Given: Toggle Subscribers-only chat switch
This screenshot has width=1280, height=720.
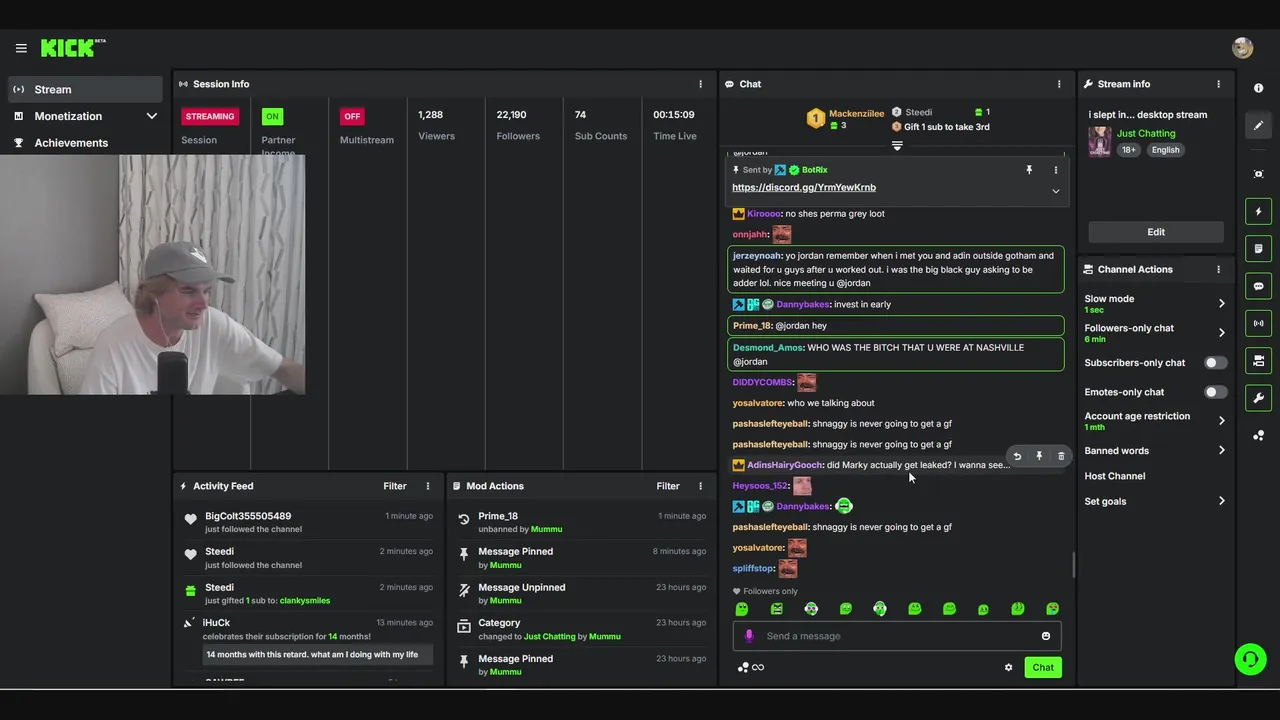Looking at the screenshot, I should tap(1215, 363).
